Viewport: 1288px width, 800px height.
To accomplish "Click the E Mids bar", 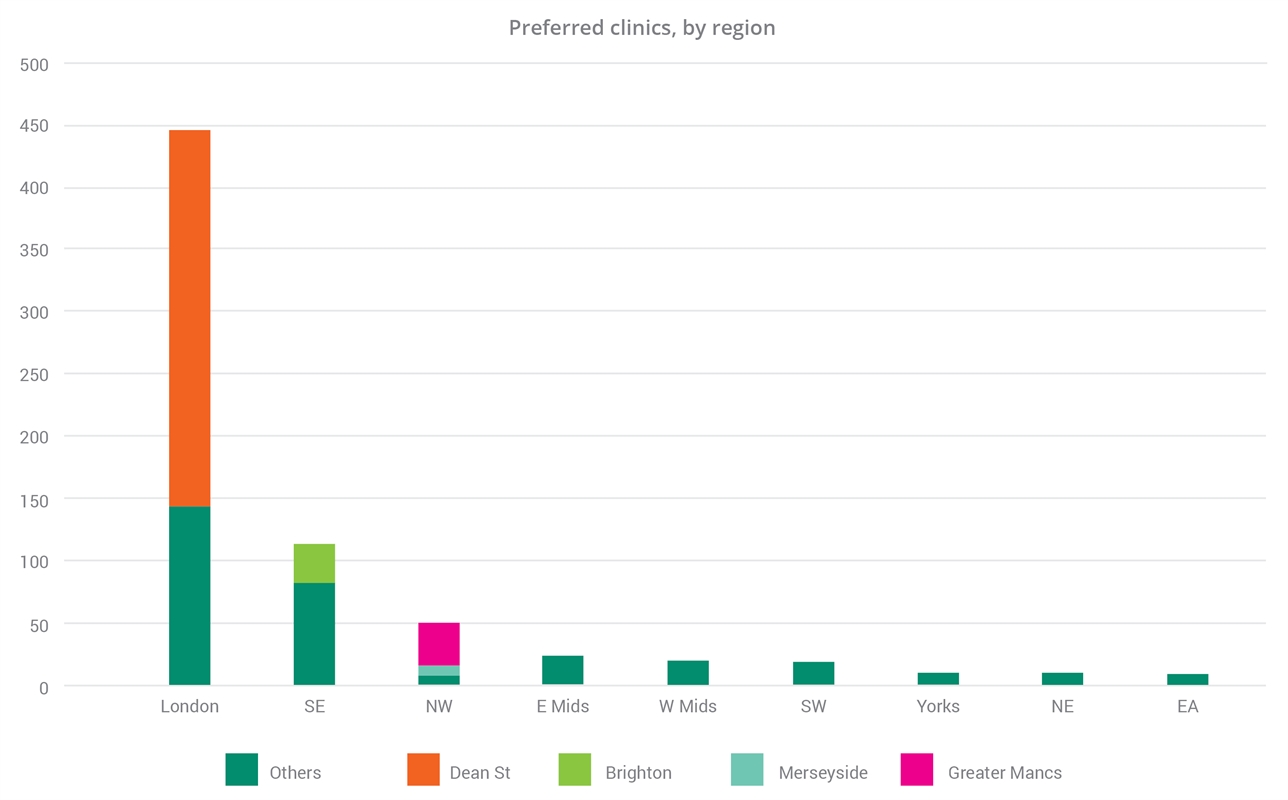I will click(563, 670).
